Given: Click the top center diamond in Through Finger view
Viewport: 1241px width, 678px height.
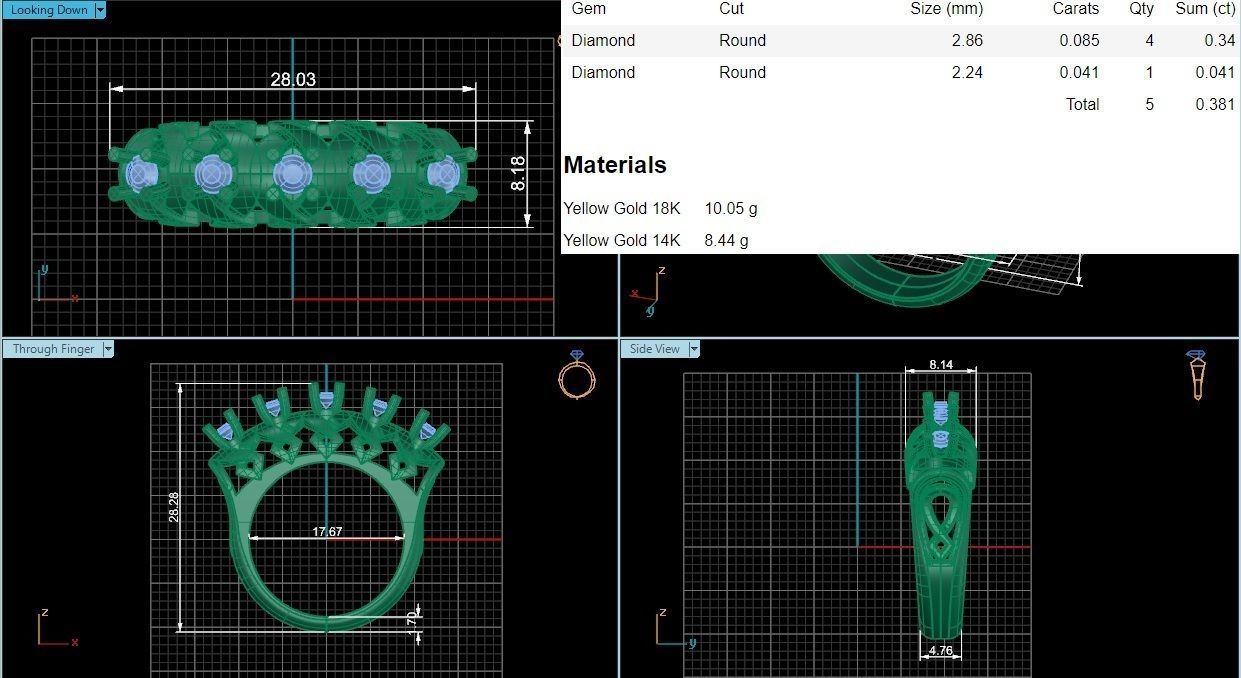Looking at the screenshot, I should click(x=326, y=401).
